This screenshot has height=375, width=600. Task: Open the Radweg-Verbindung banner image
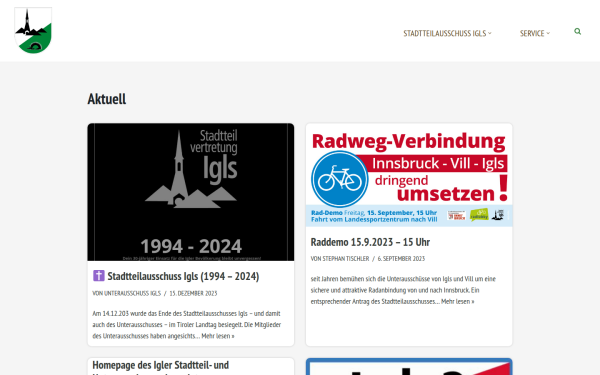(x=409, y=175)
